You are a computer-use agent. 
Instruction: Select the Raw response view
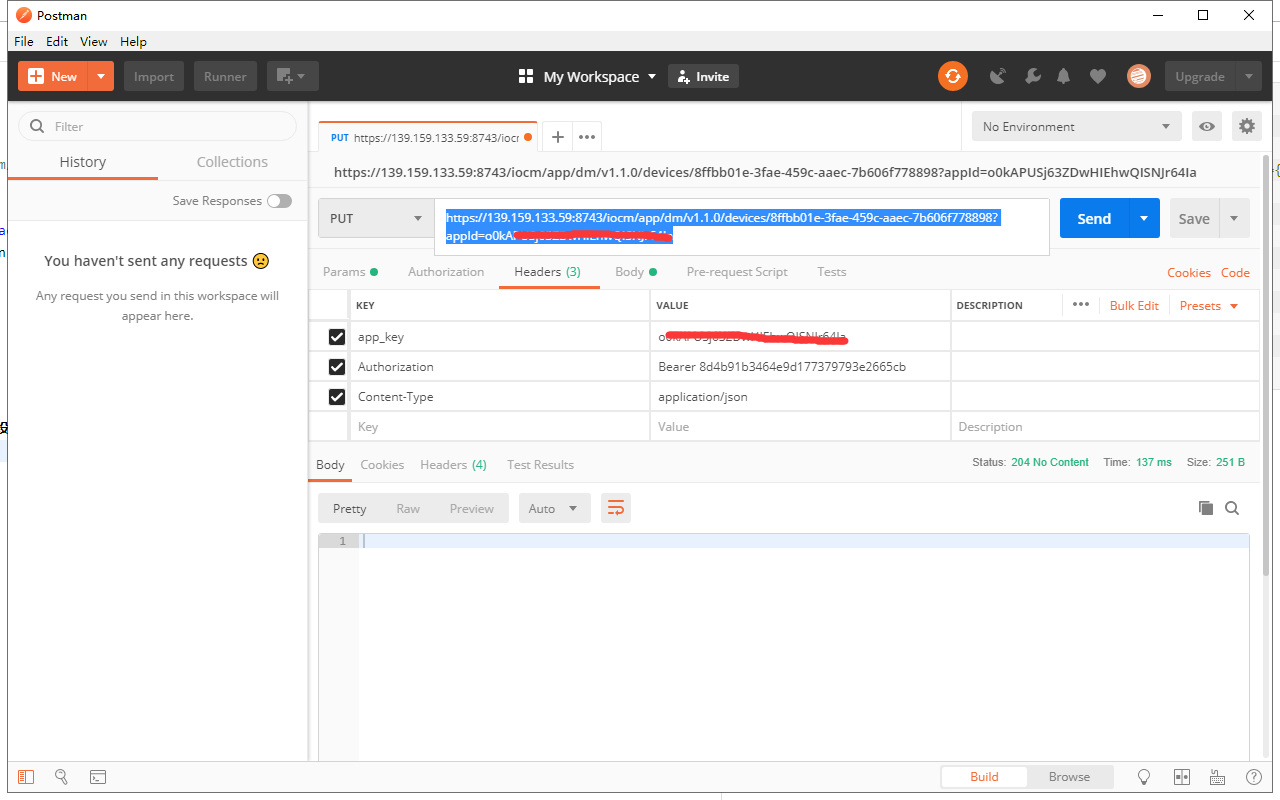tap(408, 508)
